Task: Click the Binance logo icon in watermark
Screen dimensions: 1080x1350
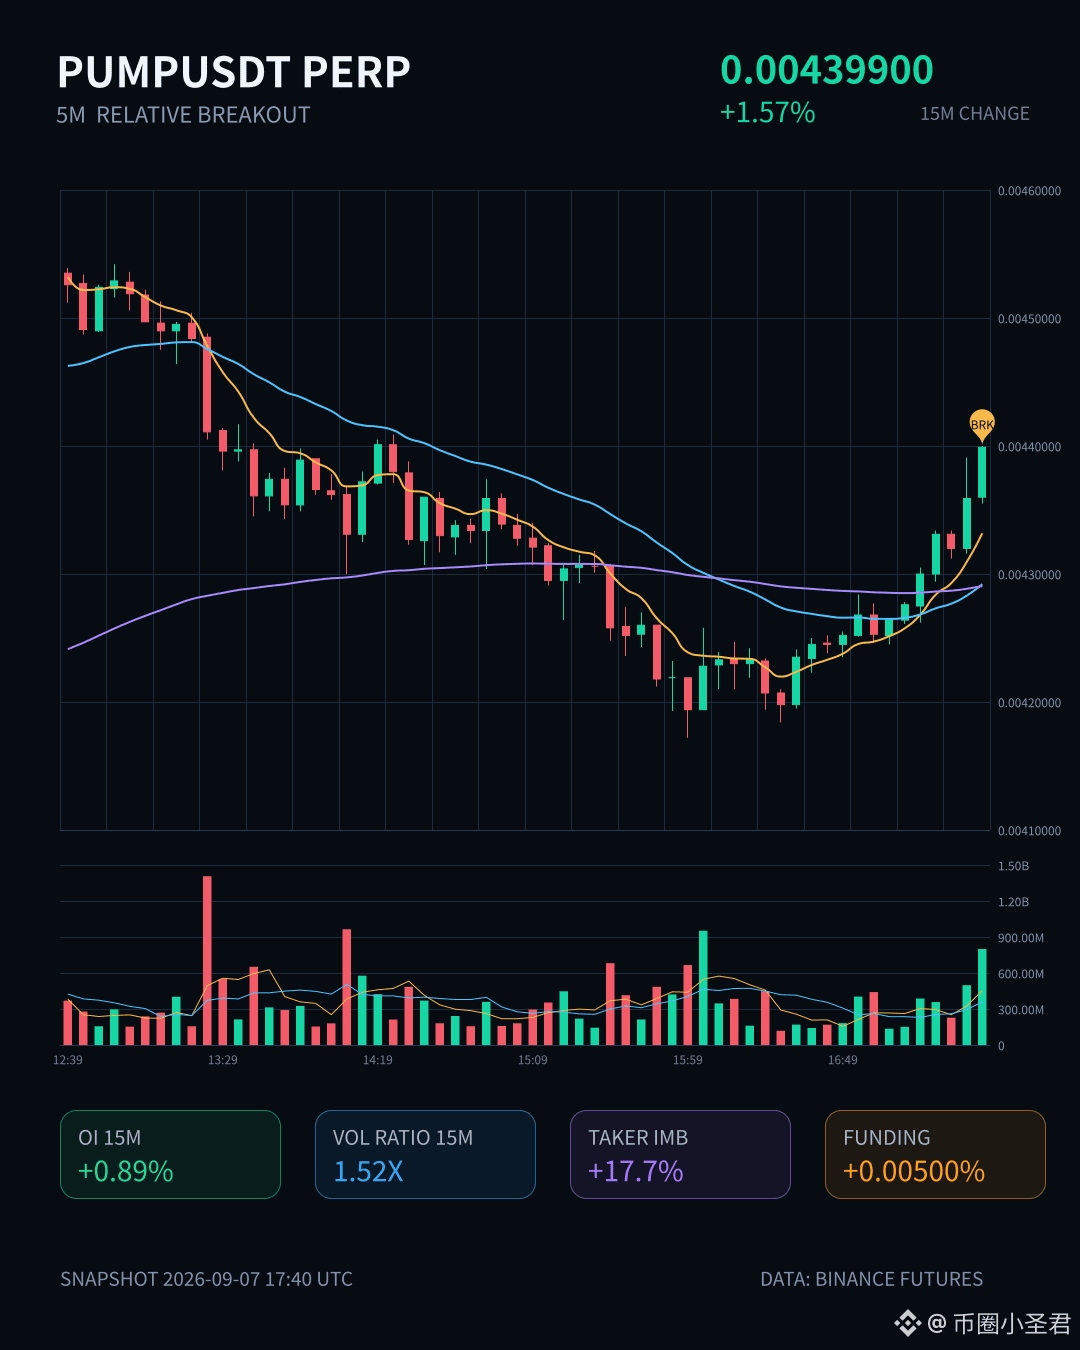Action: pos(907,1324)
